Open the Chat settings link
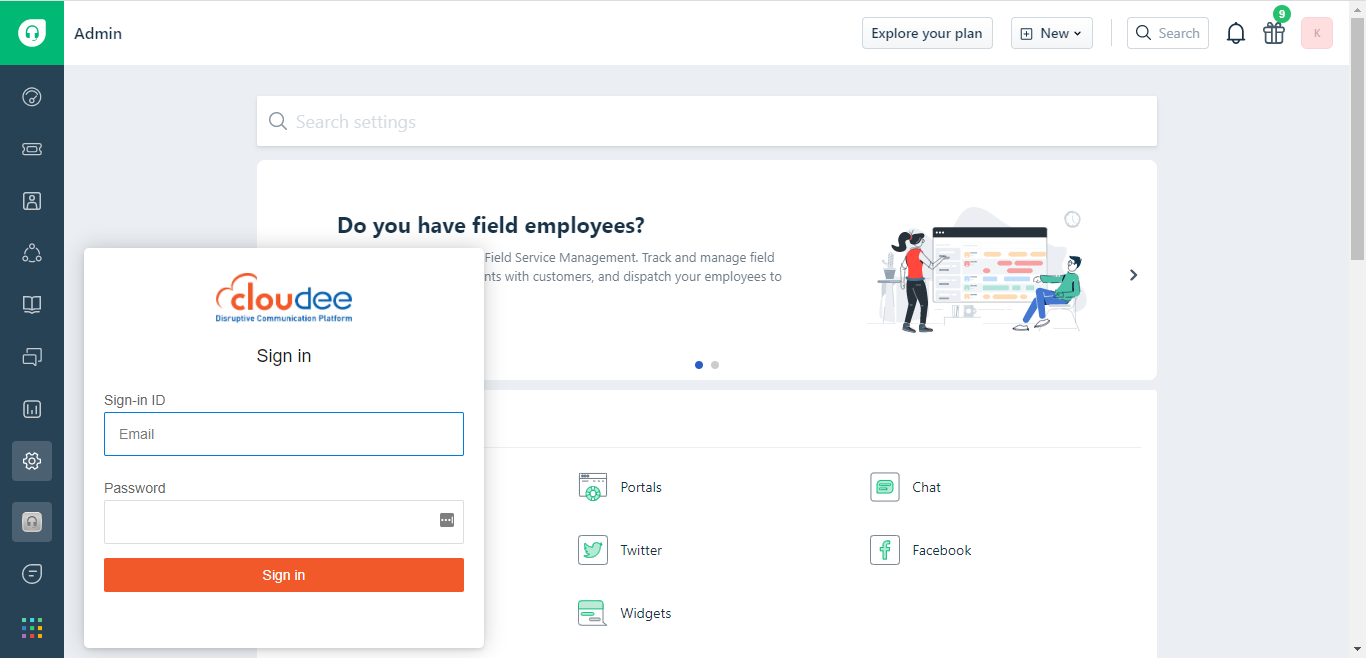 coord(926,487)
